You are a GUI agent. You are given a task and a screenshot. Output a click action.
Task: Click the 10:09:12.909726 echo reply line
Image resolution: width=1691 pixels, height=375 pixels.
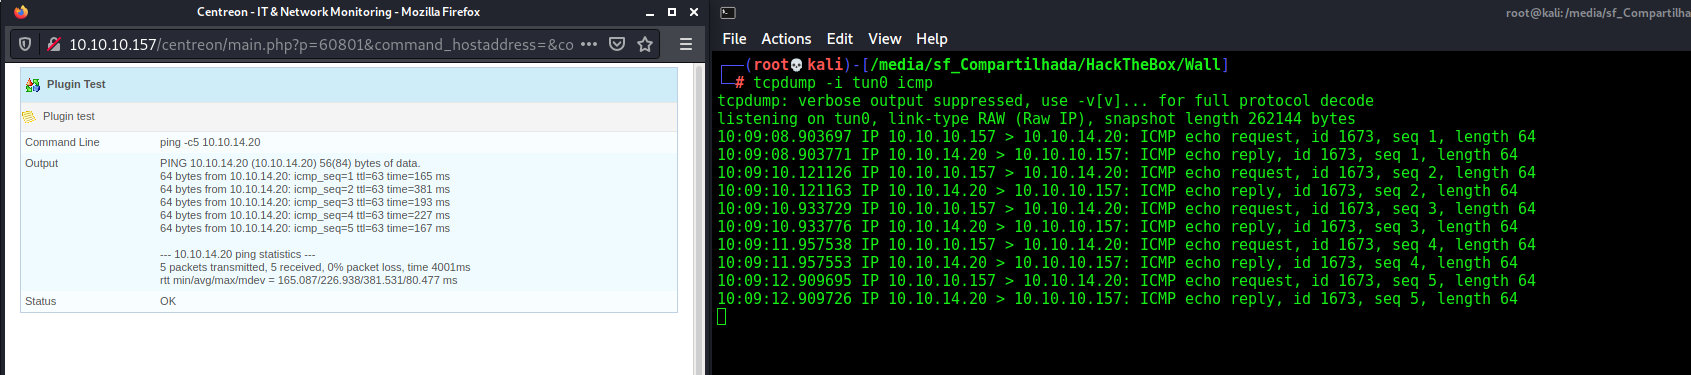1117,299
